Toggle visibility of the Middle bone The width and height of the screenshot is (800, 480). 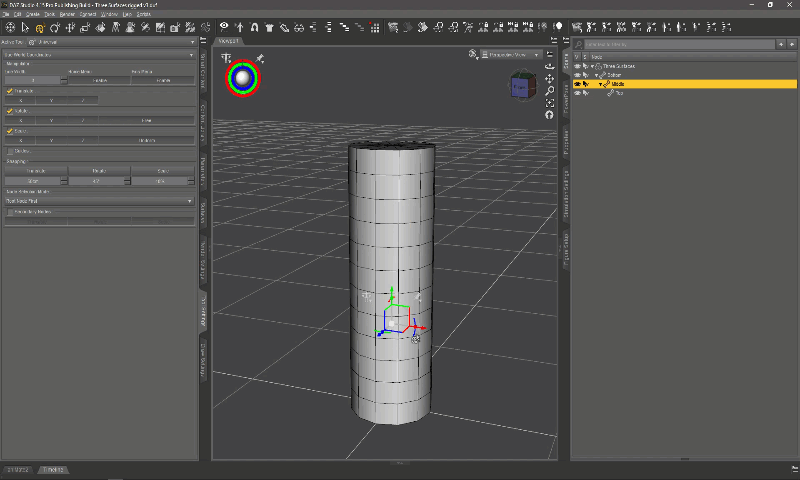[578, 84]
